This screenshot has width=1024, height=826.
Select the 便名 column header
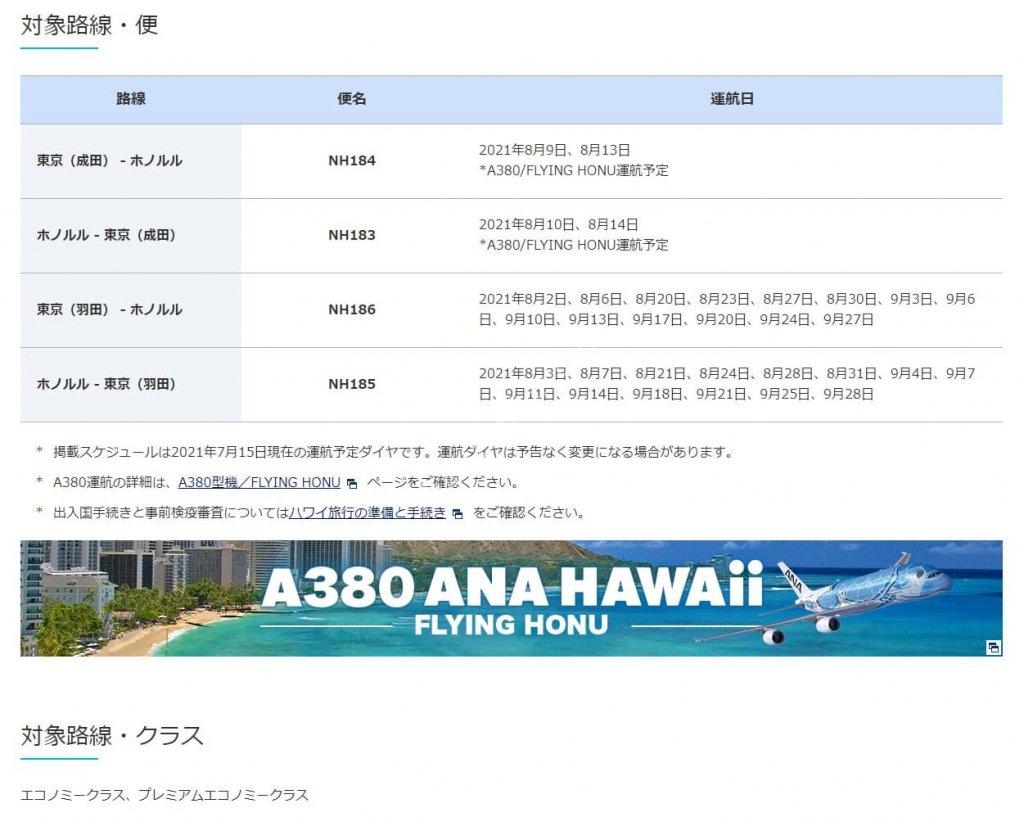(x=352, y=99)
